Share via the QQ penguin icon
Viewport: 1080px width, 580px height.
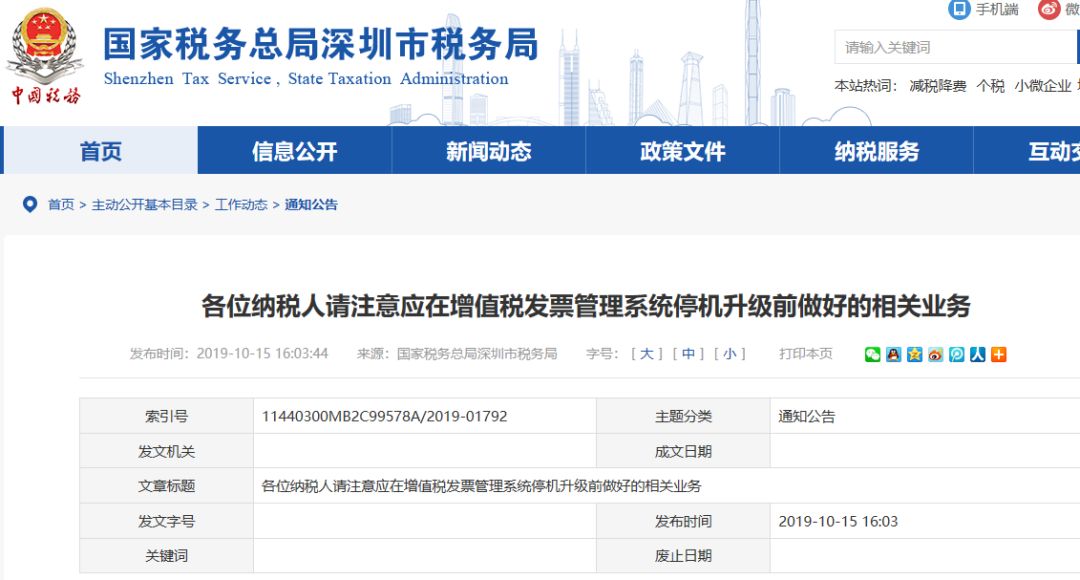893,354
